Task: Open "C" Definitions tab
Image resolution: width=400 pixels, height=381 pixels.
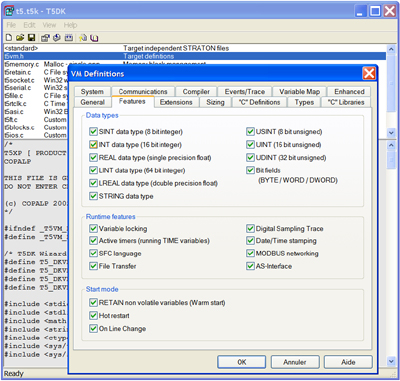Action: pos(259,102)
